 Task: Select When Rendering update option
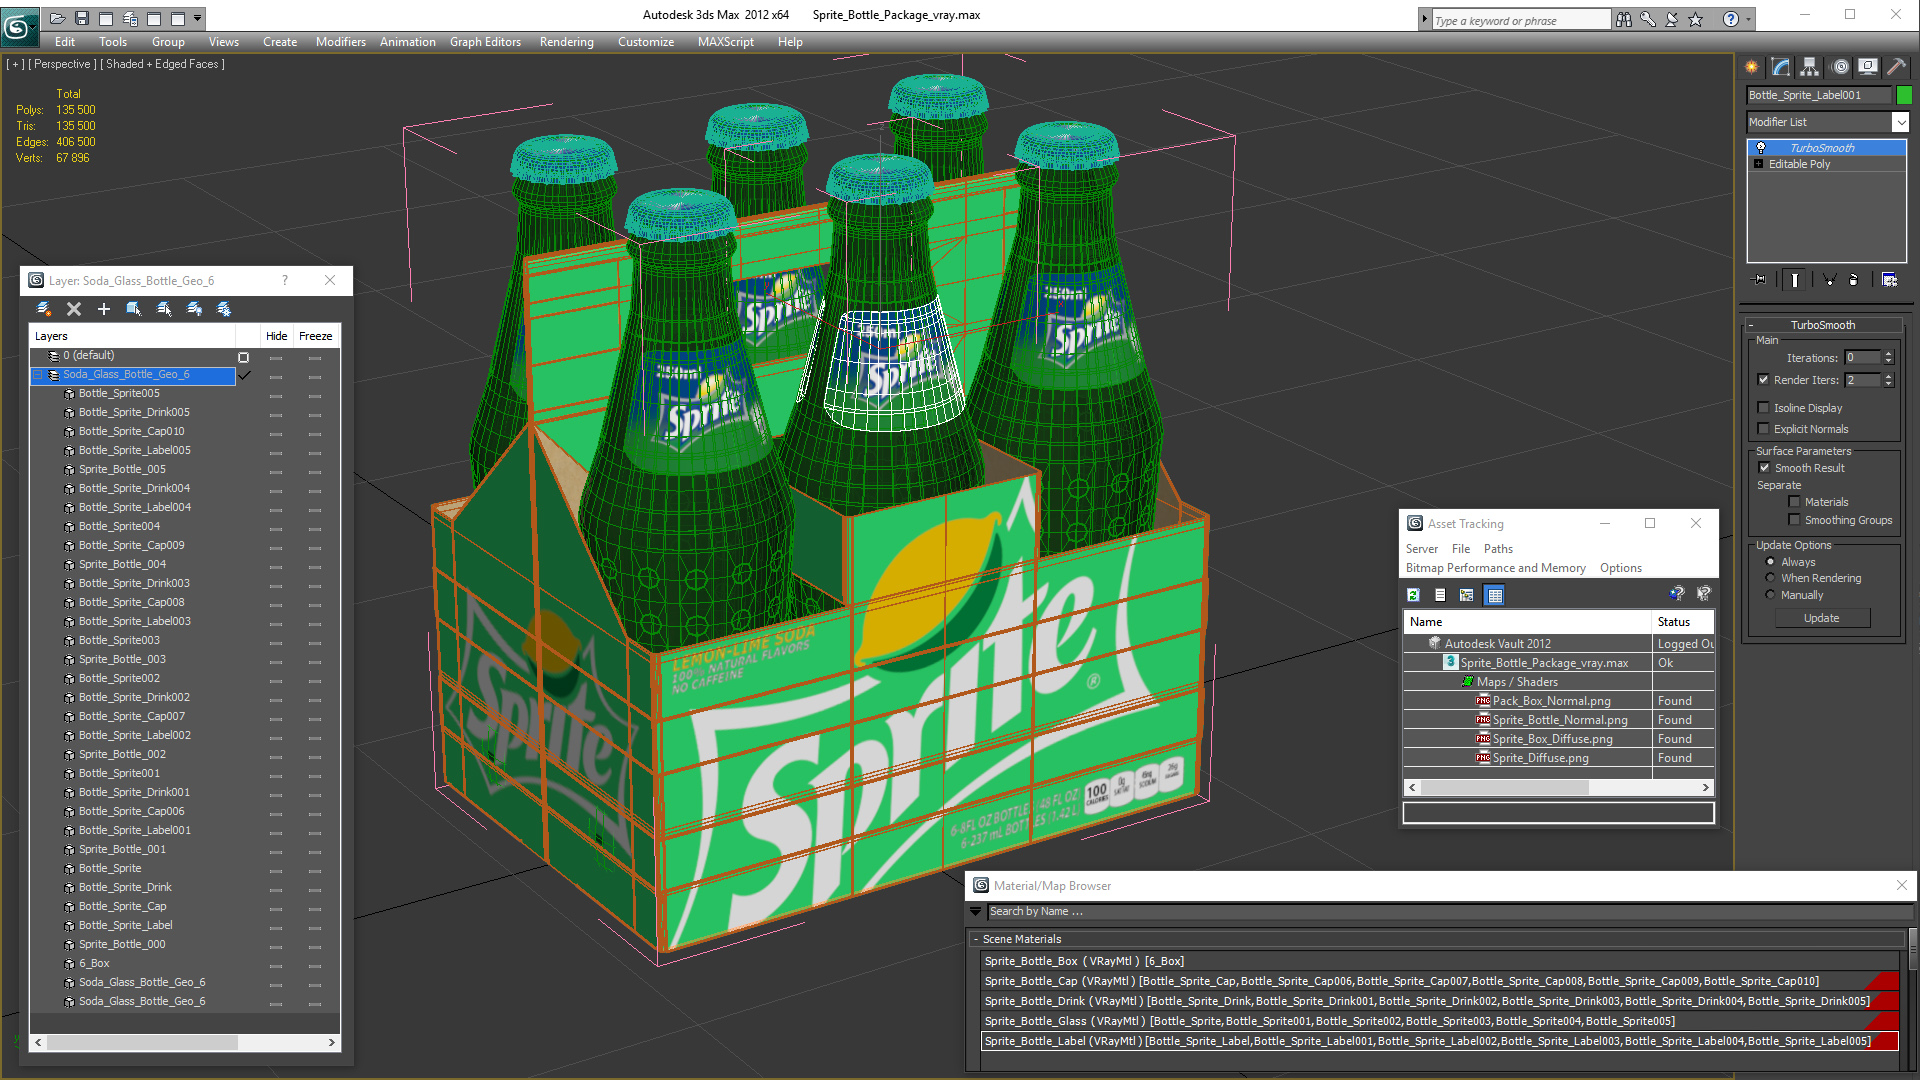(1770, 578)
